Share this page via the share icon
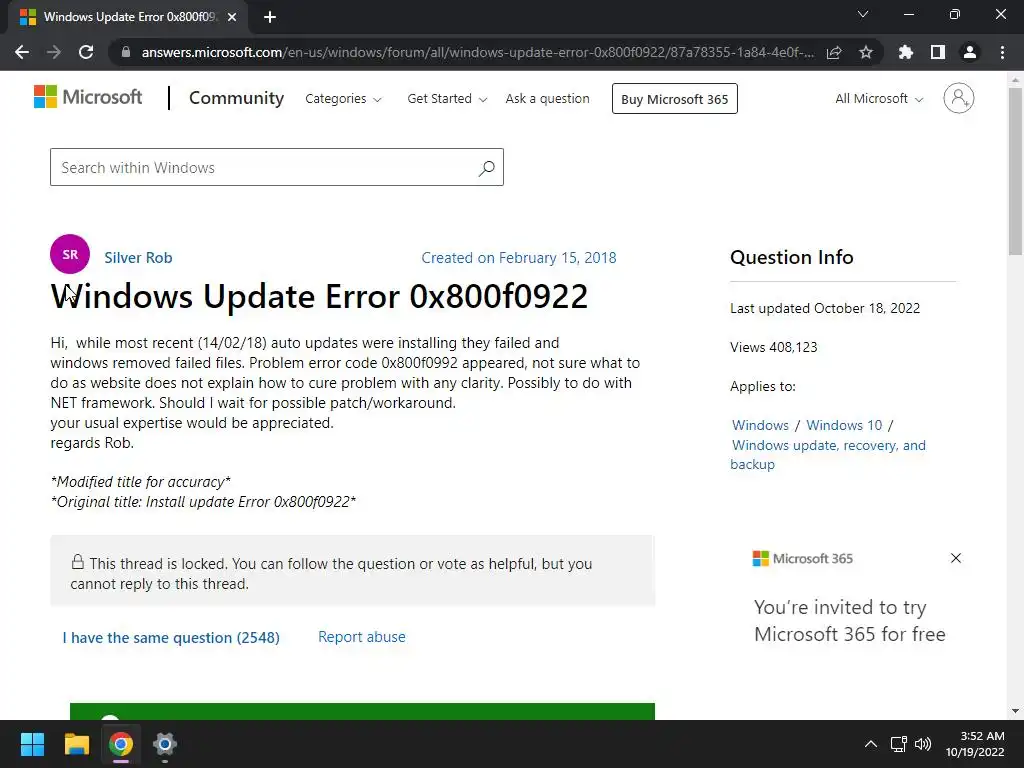The width and height of the screenshot is (1024, 768). click(x=834, y=52)
